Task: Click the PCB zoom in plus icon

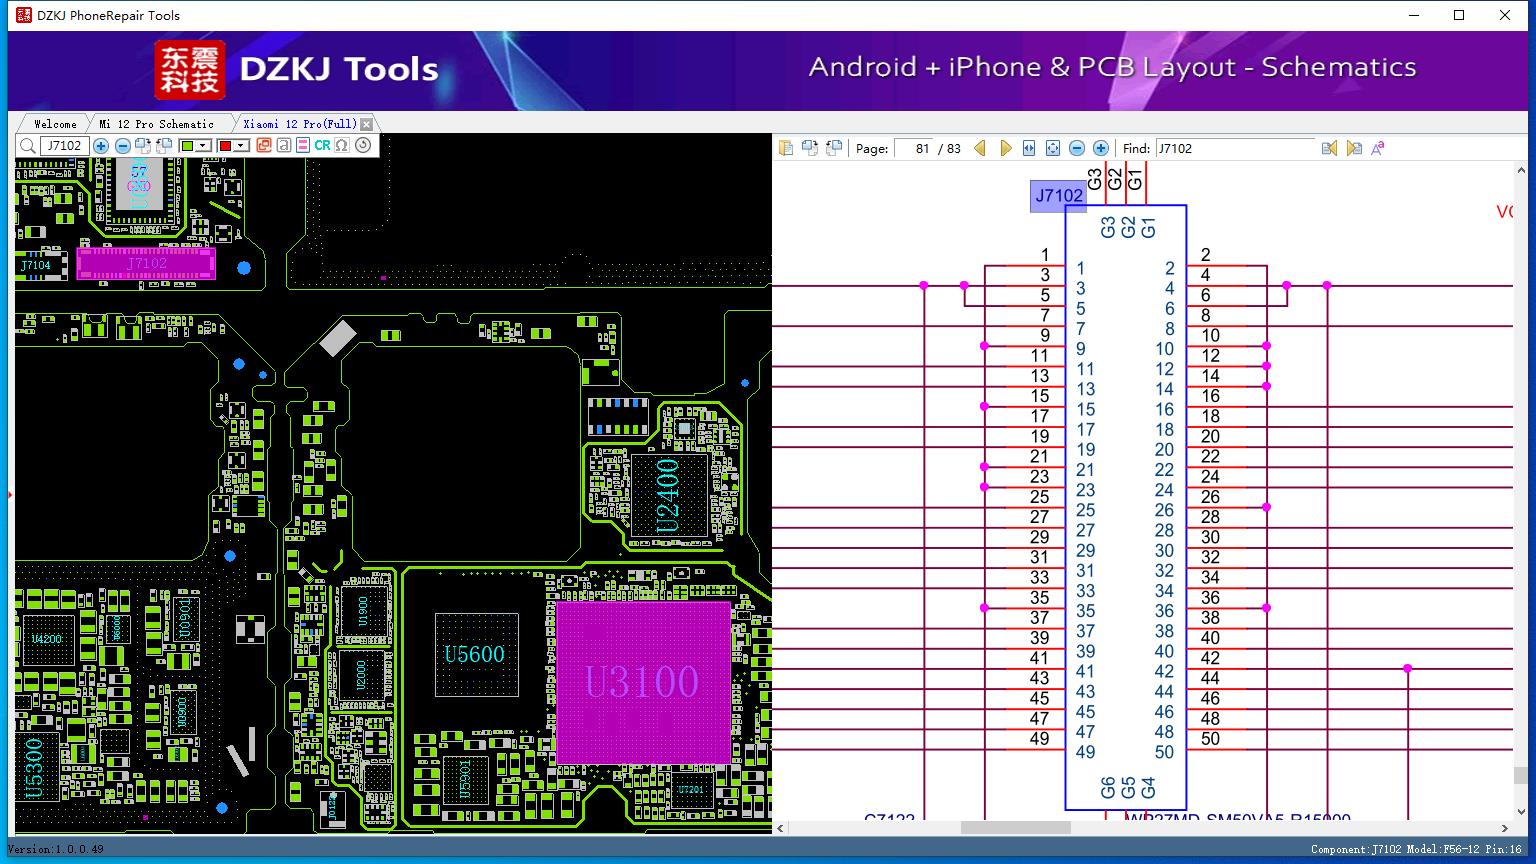Action: pyautogui.click(x=101, y=146)
